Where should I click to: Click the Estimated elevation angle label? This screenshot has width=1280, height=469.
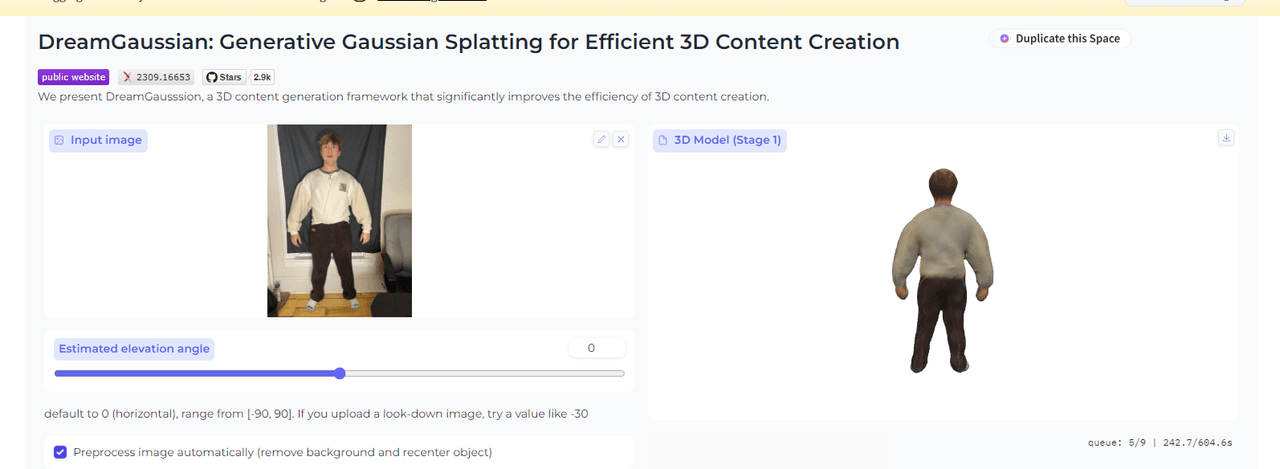(134, 348)
